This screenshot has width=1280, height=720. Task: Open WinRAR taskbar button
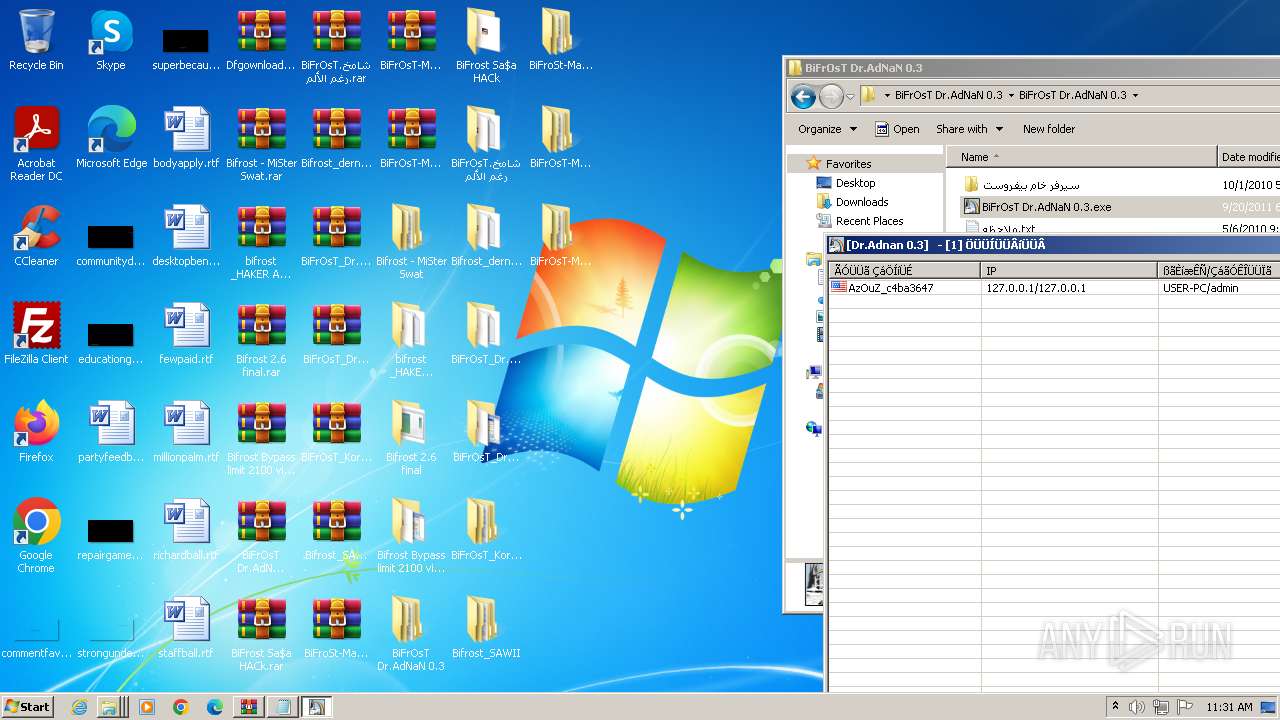248,707
